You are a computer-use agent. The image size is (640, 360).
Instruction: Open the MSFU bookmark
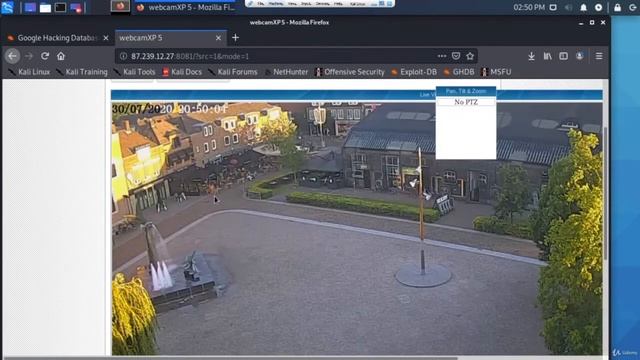coord(496,72)
